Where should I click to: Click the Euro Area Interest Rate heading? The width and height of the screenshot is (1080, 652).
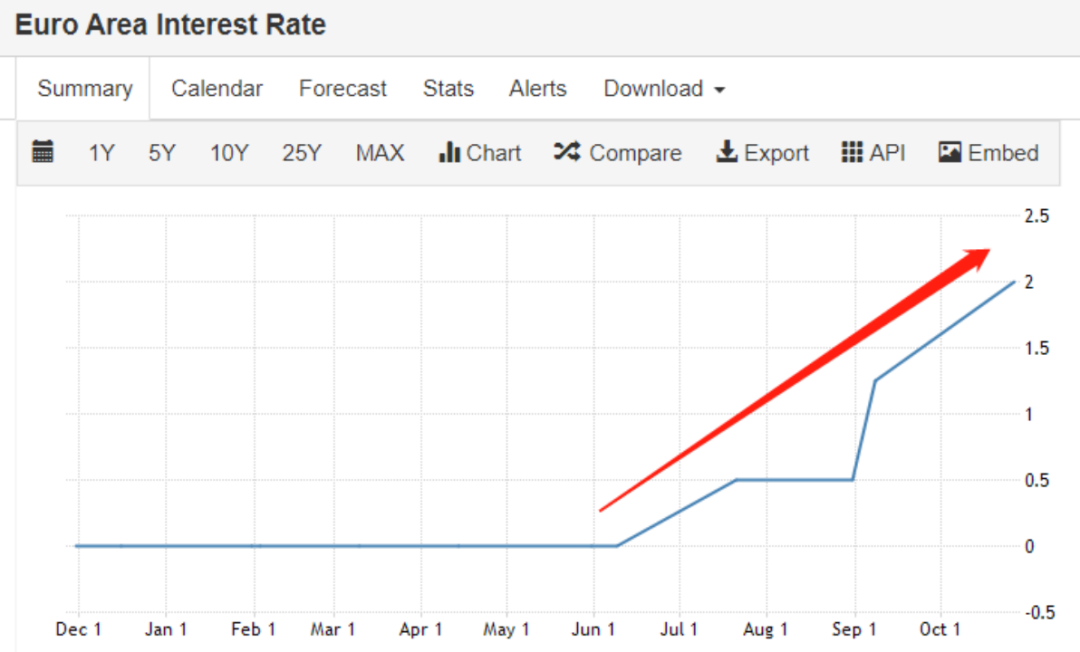click(x=171, y=25)
